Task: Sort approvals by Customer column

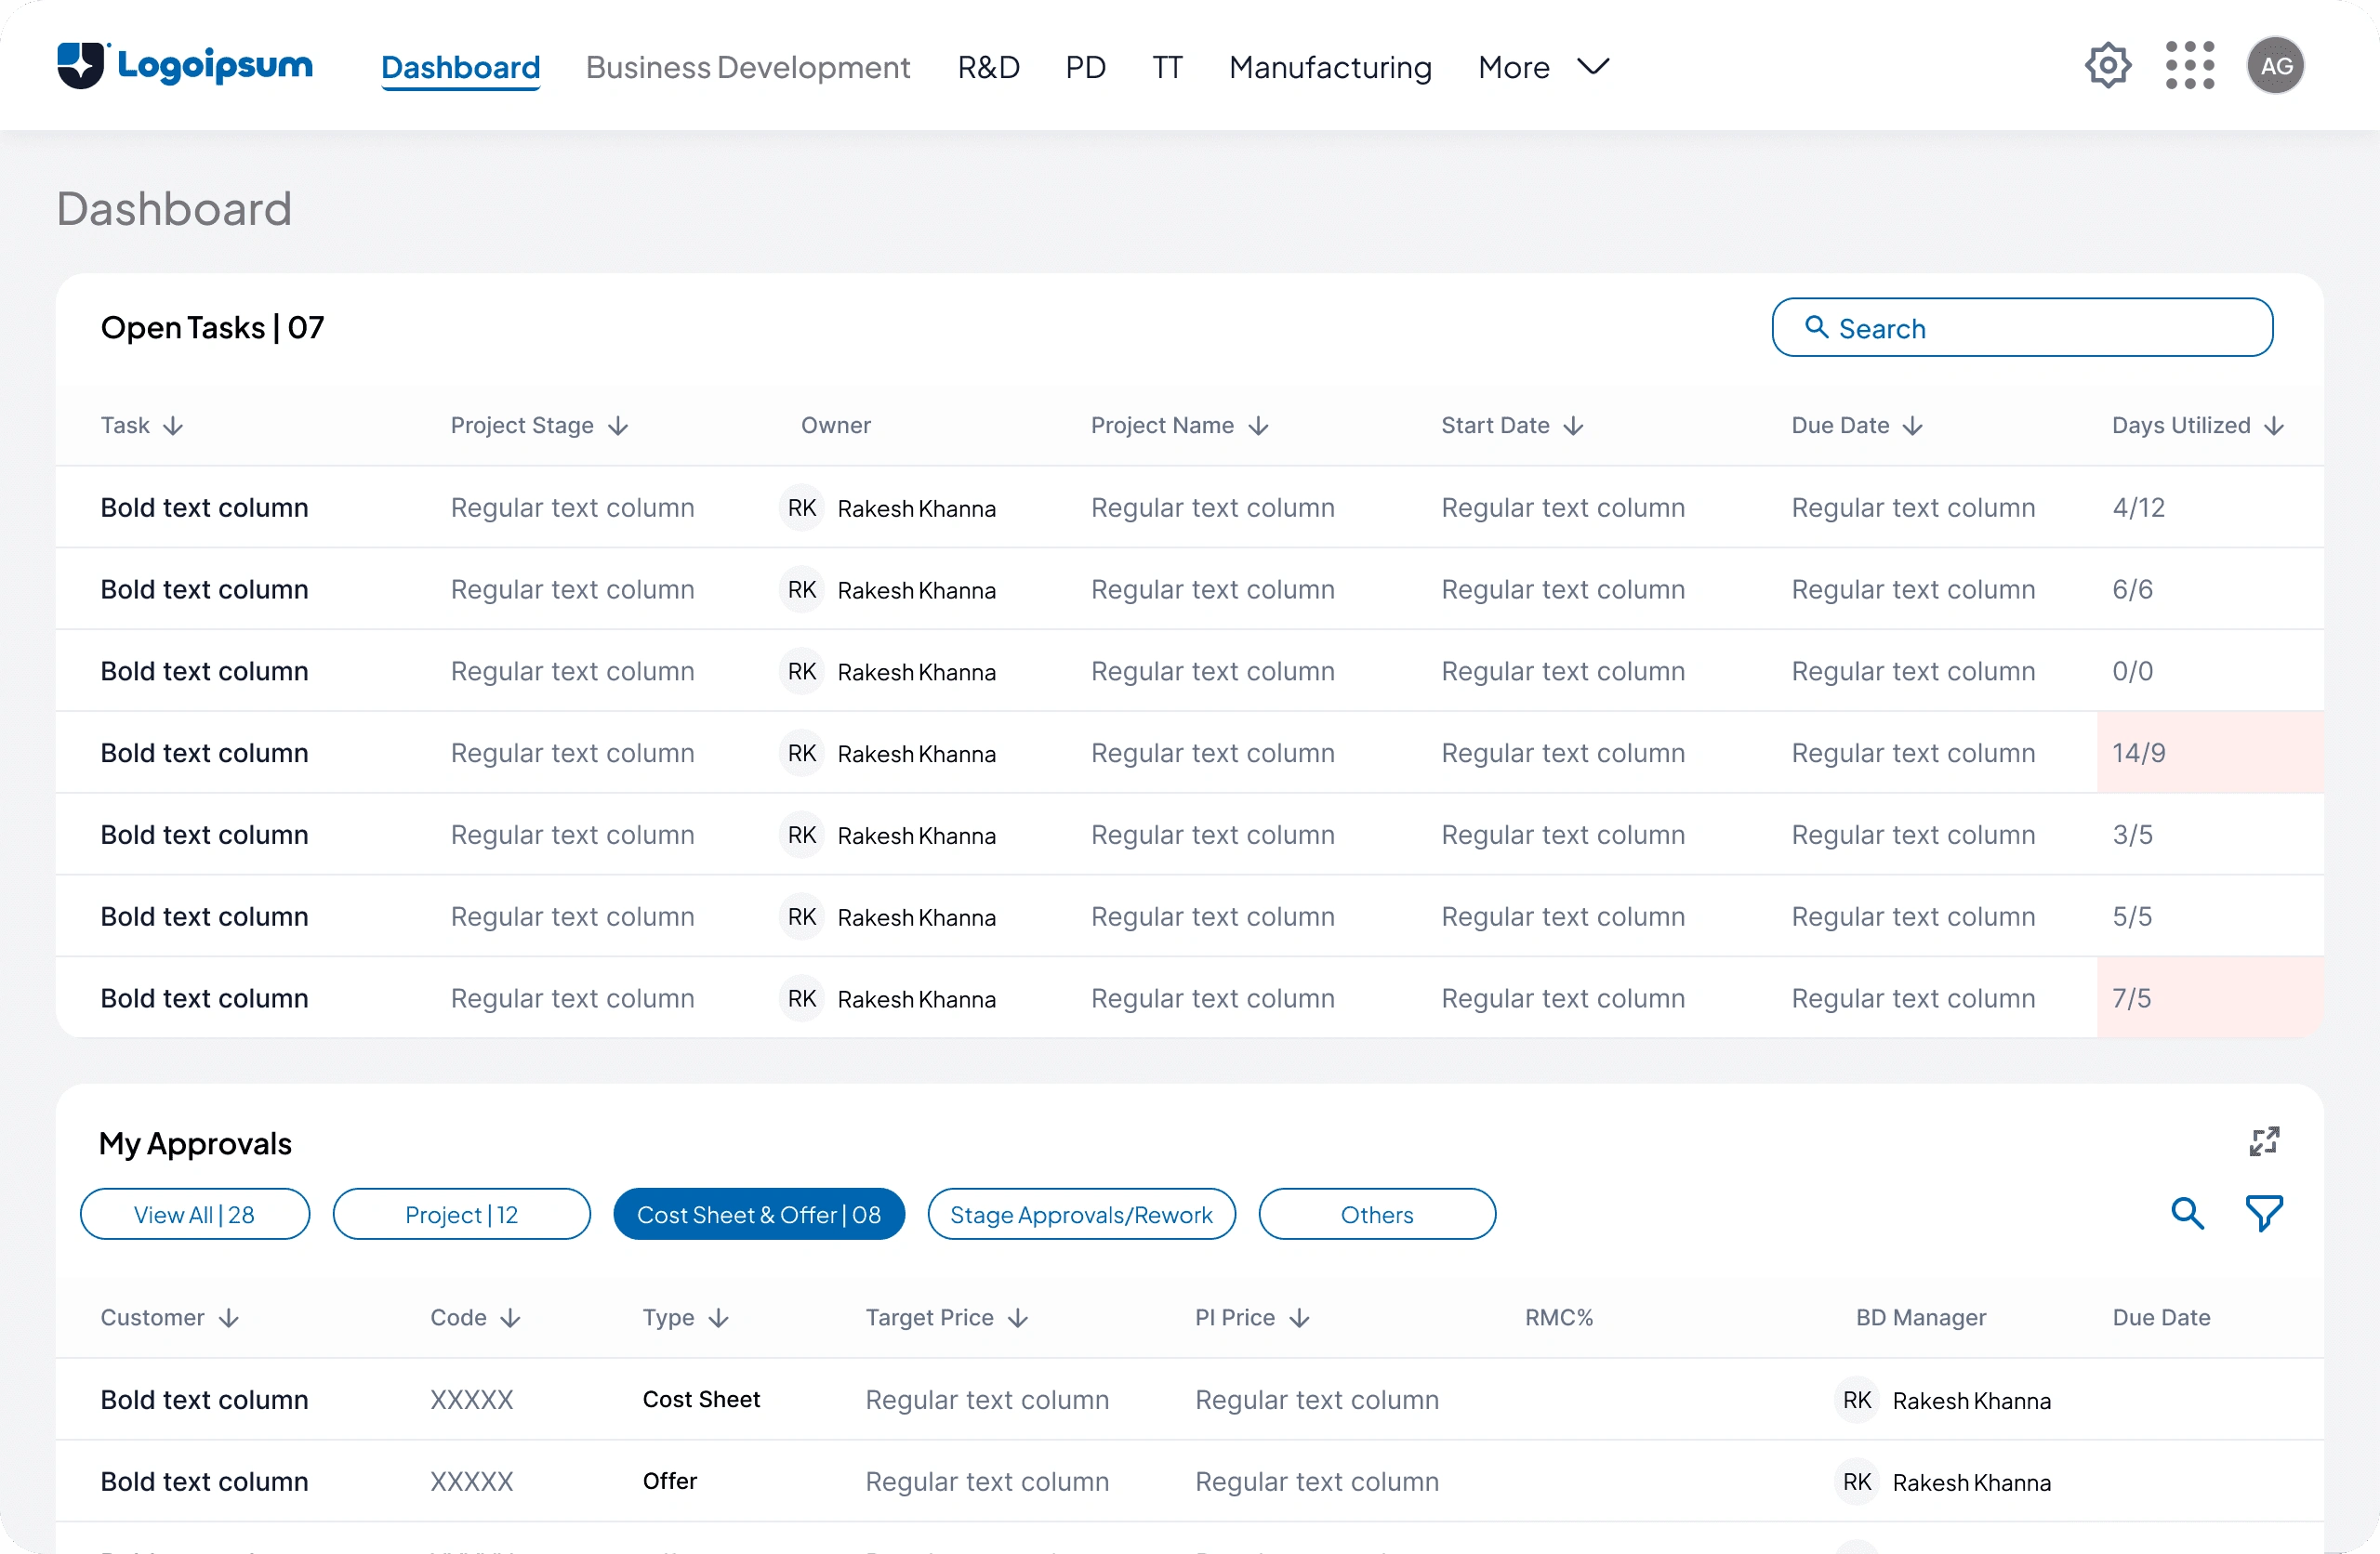Action: click(229, 1318)
